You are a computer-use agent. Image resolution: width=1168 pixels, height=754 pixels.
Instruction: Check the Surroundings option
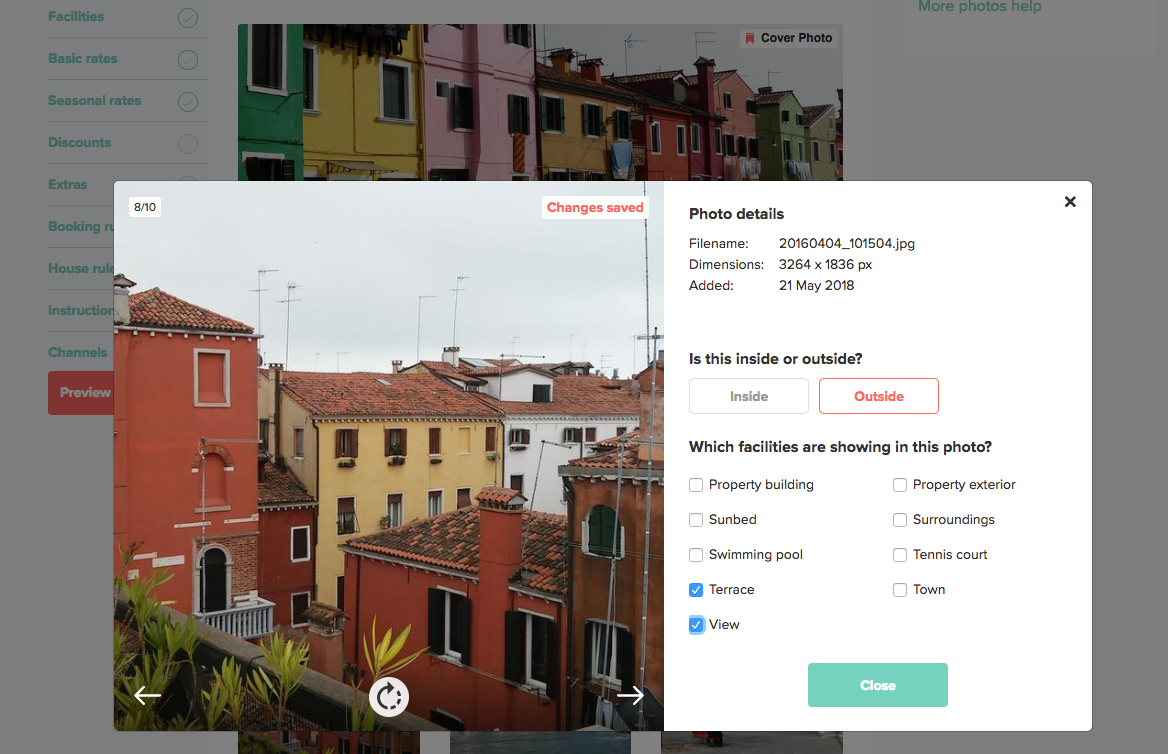[900, 520]
